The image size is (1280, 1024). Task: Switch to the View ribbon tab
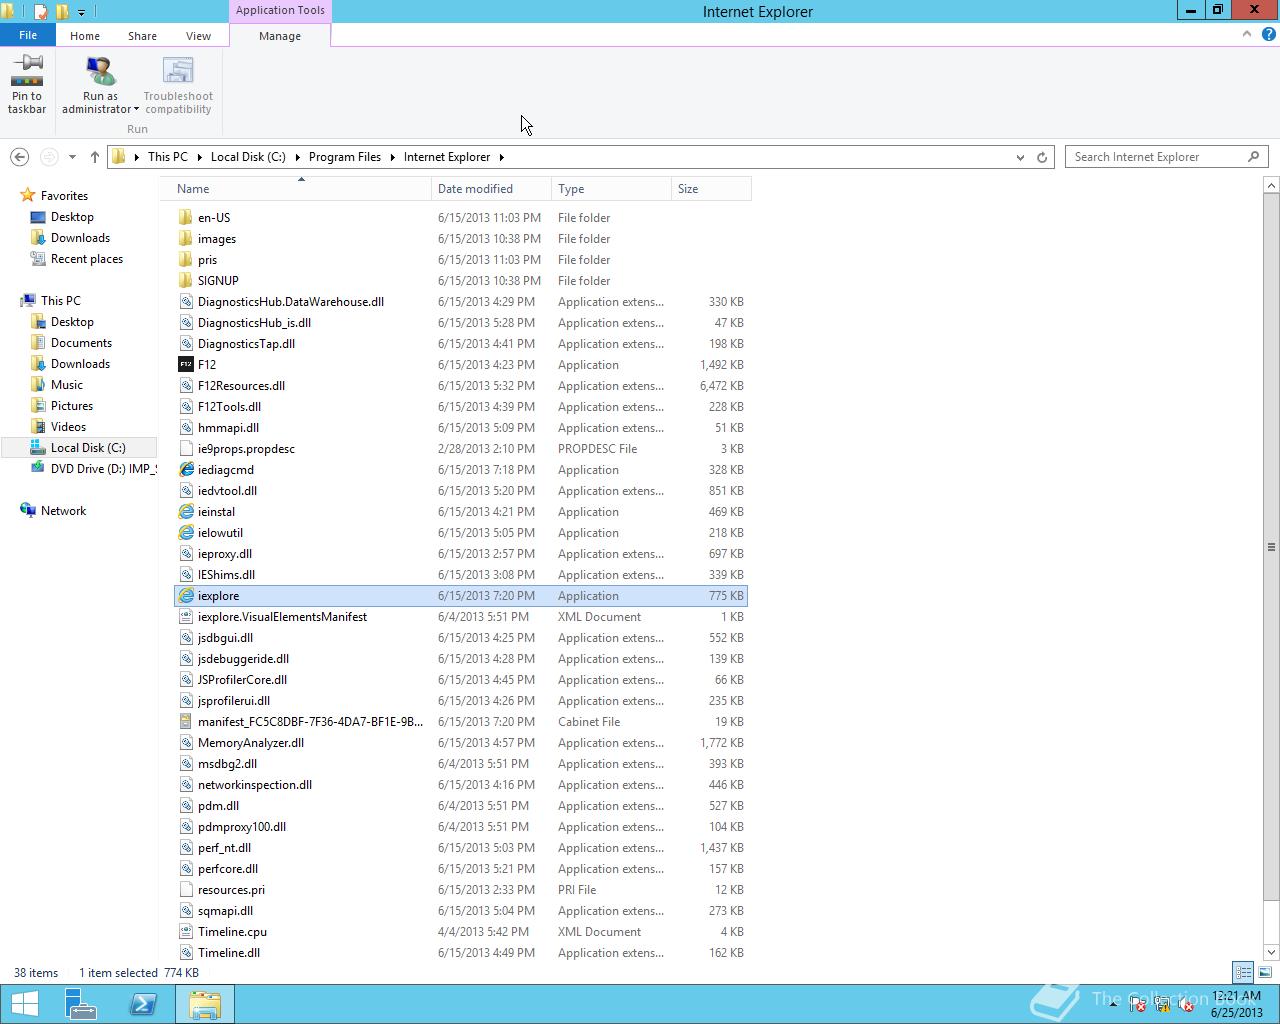[198, 36]
